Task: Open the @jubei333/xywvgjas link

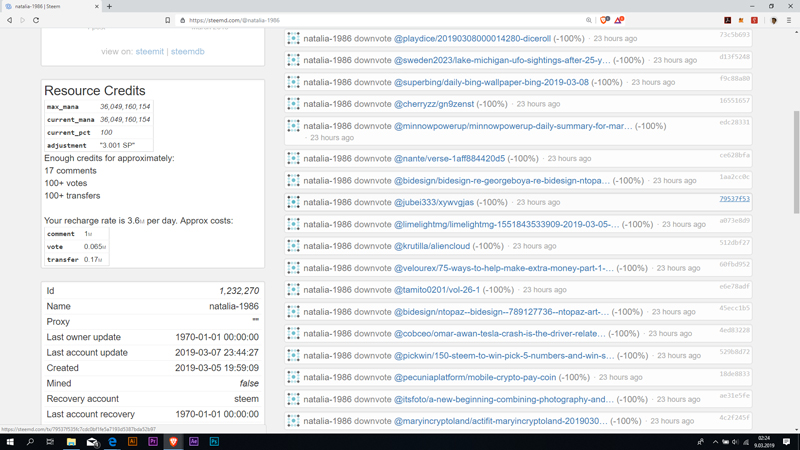Action: [434, 203]
